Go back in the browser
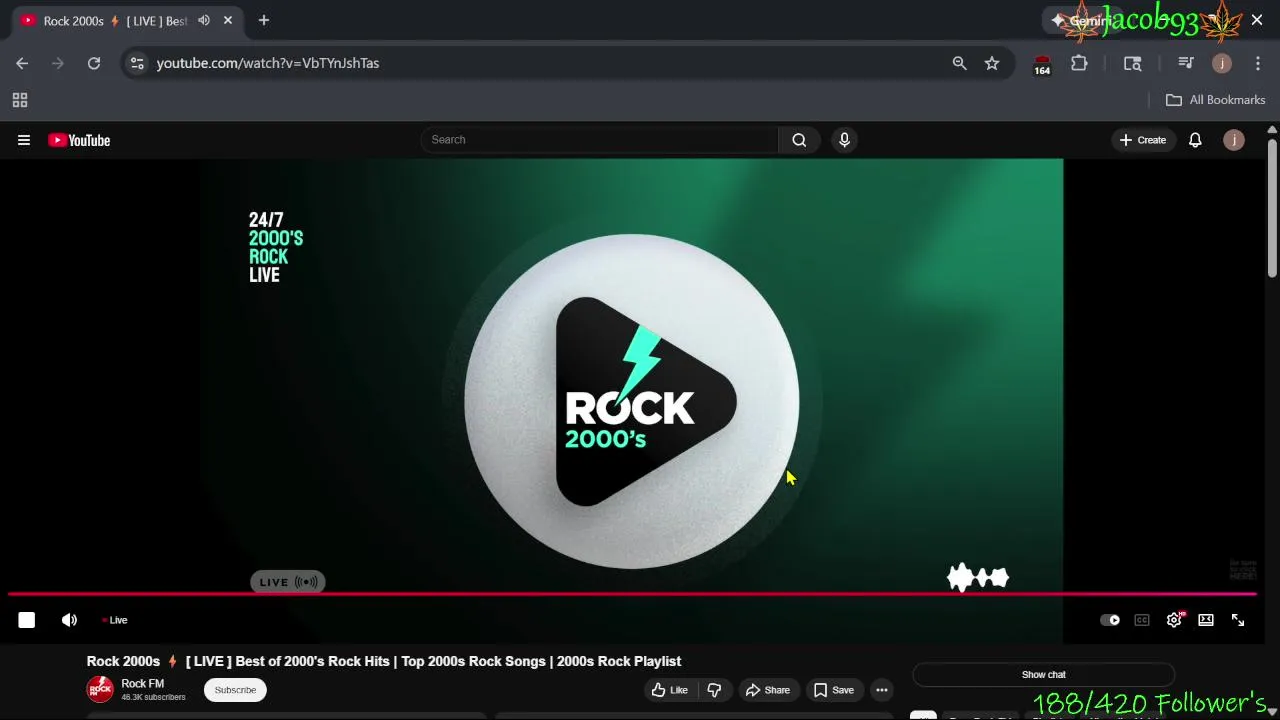Viewport: 1280px width, 720px height. 22,63
